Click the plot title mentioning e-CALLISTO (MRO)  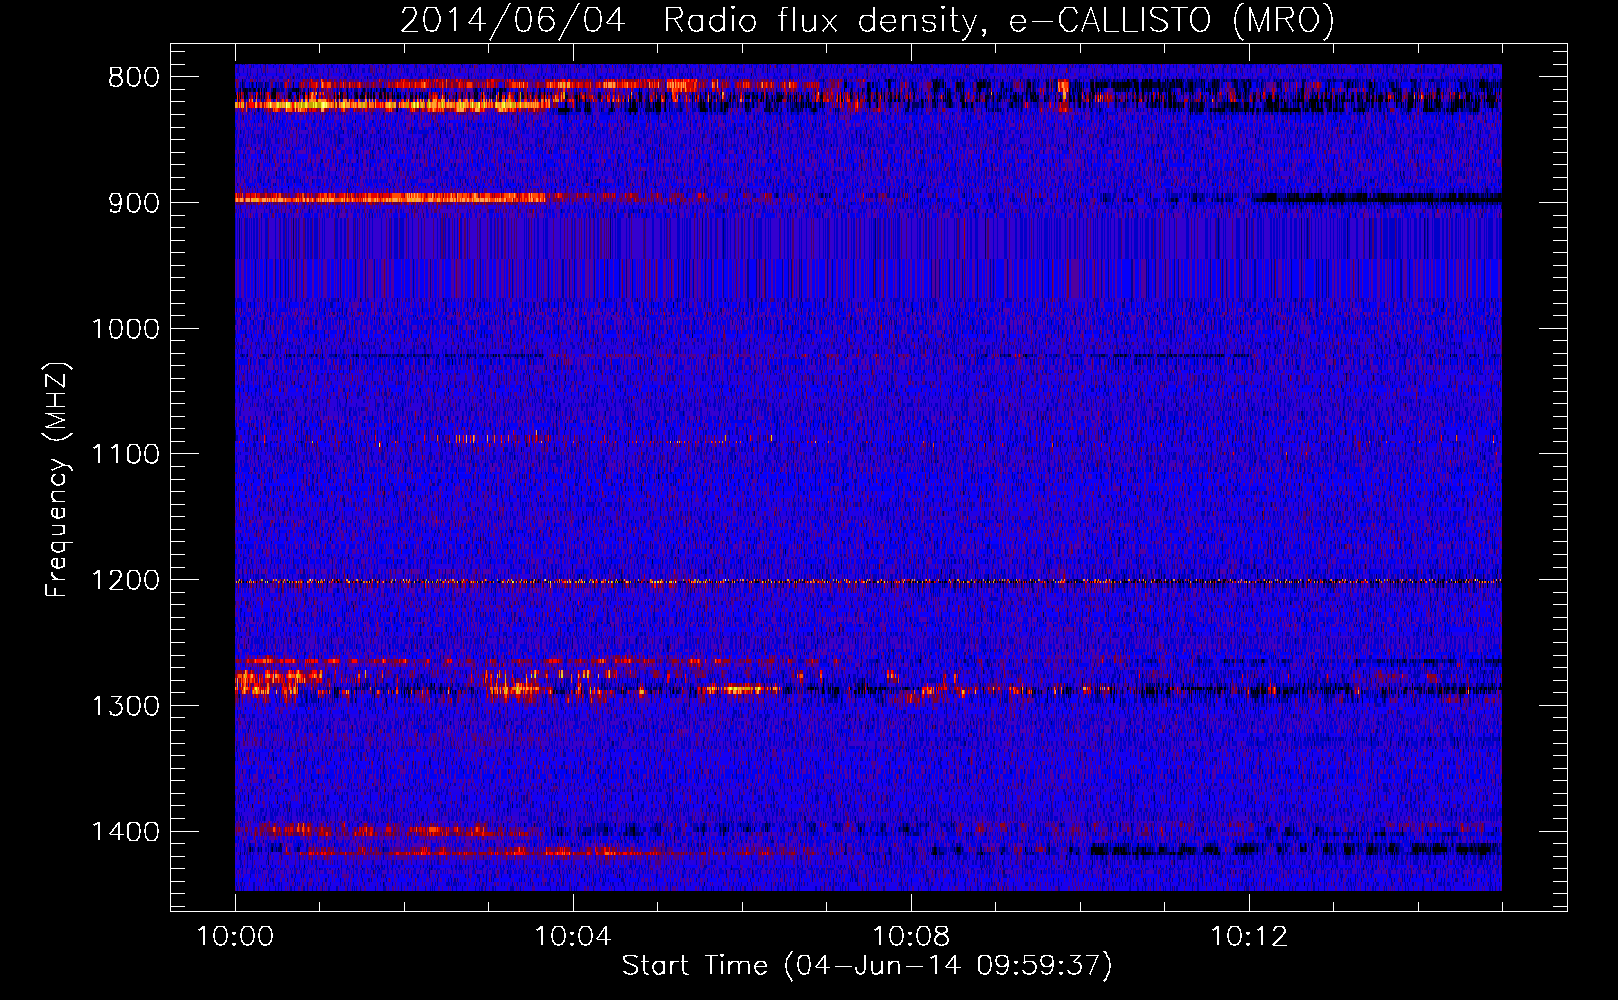point(867,20)
